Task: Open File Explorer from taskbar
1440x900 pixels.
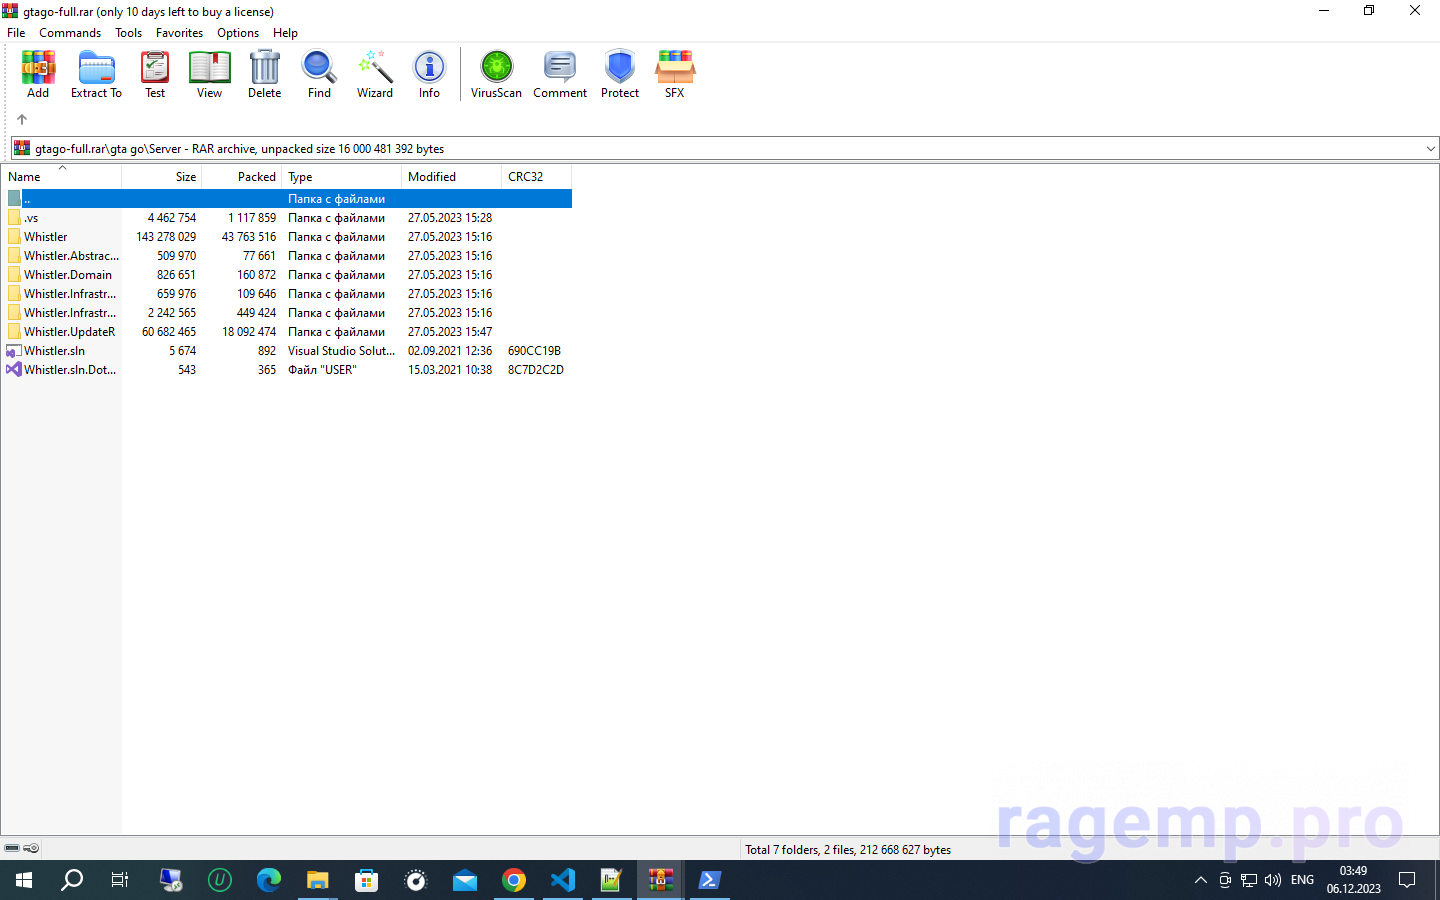Action: pyautogui.click(x=318, y=880)
